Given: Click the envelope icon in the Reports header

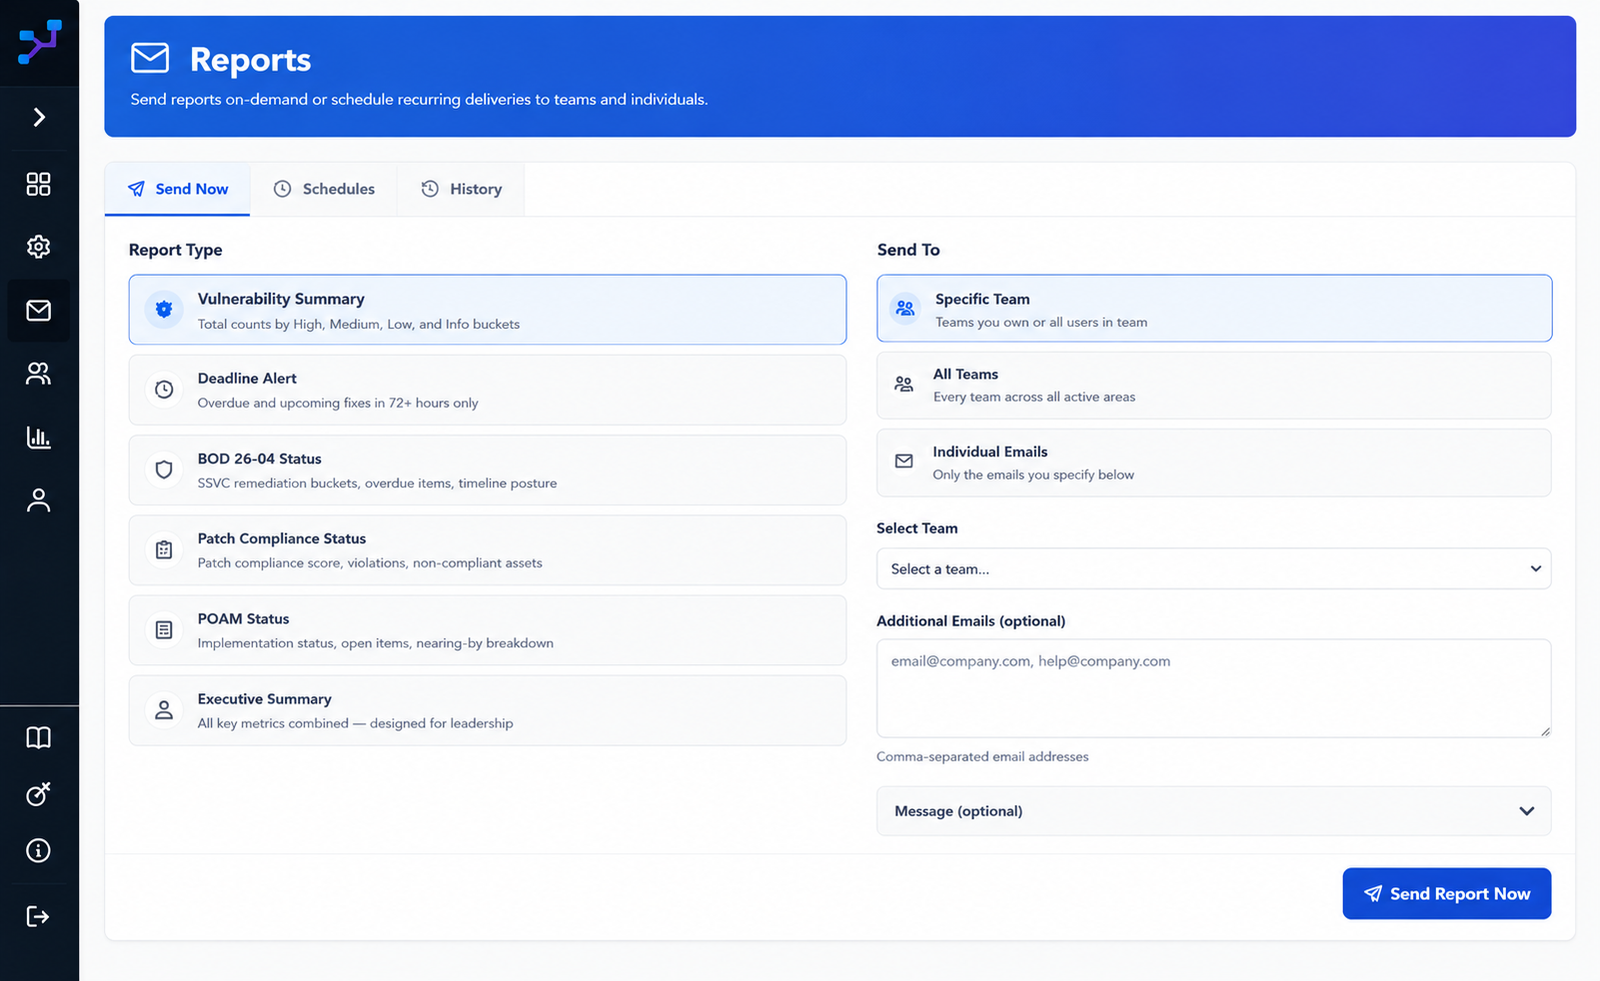Looking at the screenshot, I should click(x=150, y=58).
